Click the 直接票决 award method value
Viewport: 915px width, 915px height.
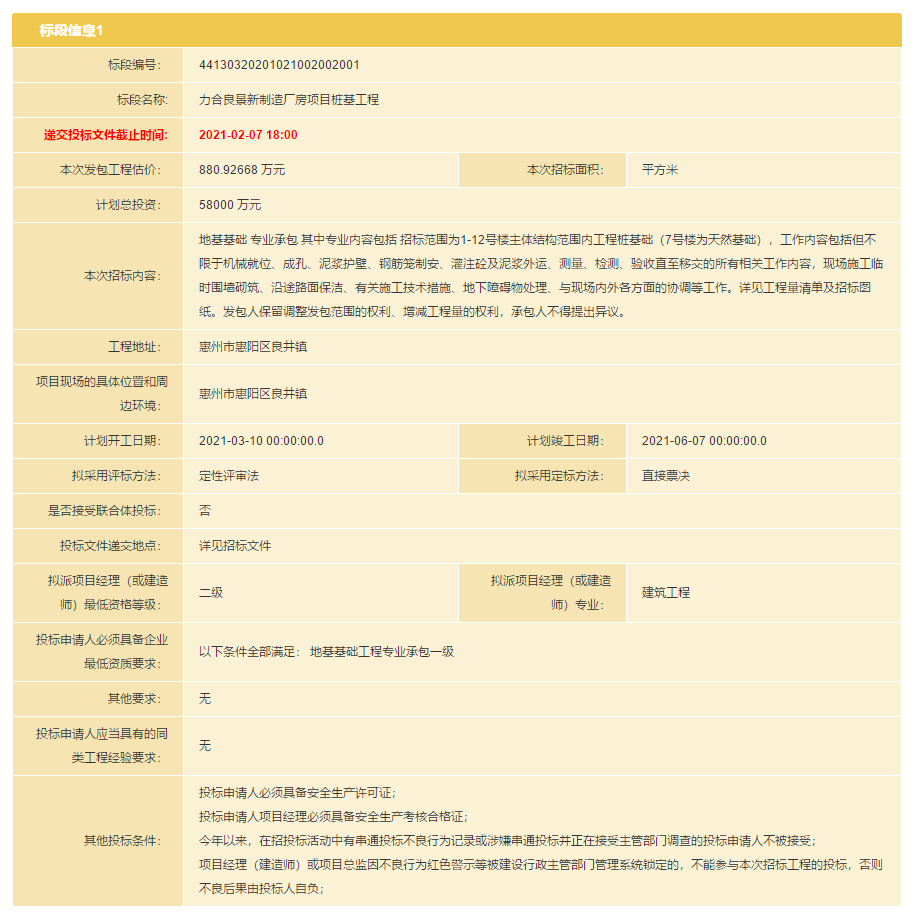[x=666, y=476]
